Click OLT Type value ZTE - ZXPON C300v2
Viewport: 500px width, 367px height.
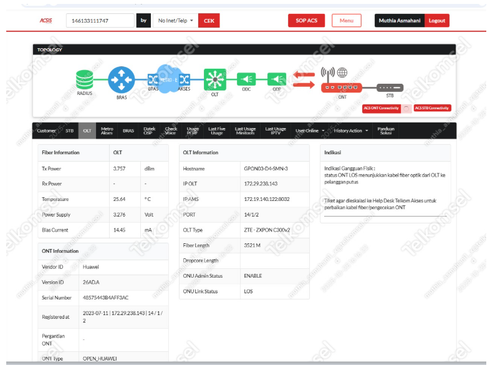(267, 230)
